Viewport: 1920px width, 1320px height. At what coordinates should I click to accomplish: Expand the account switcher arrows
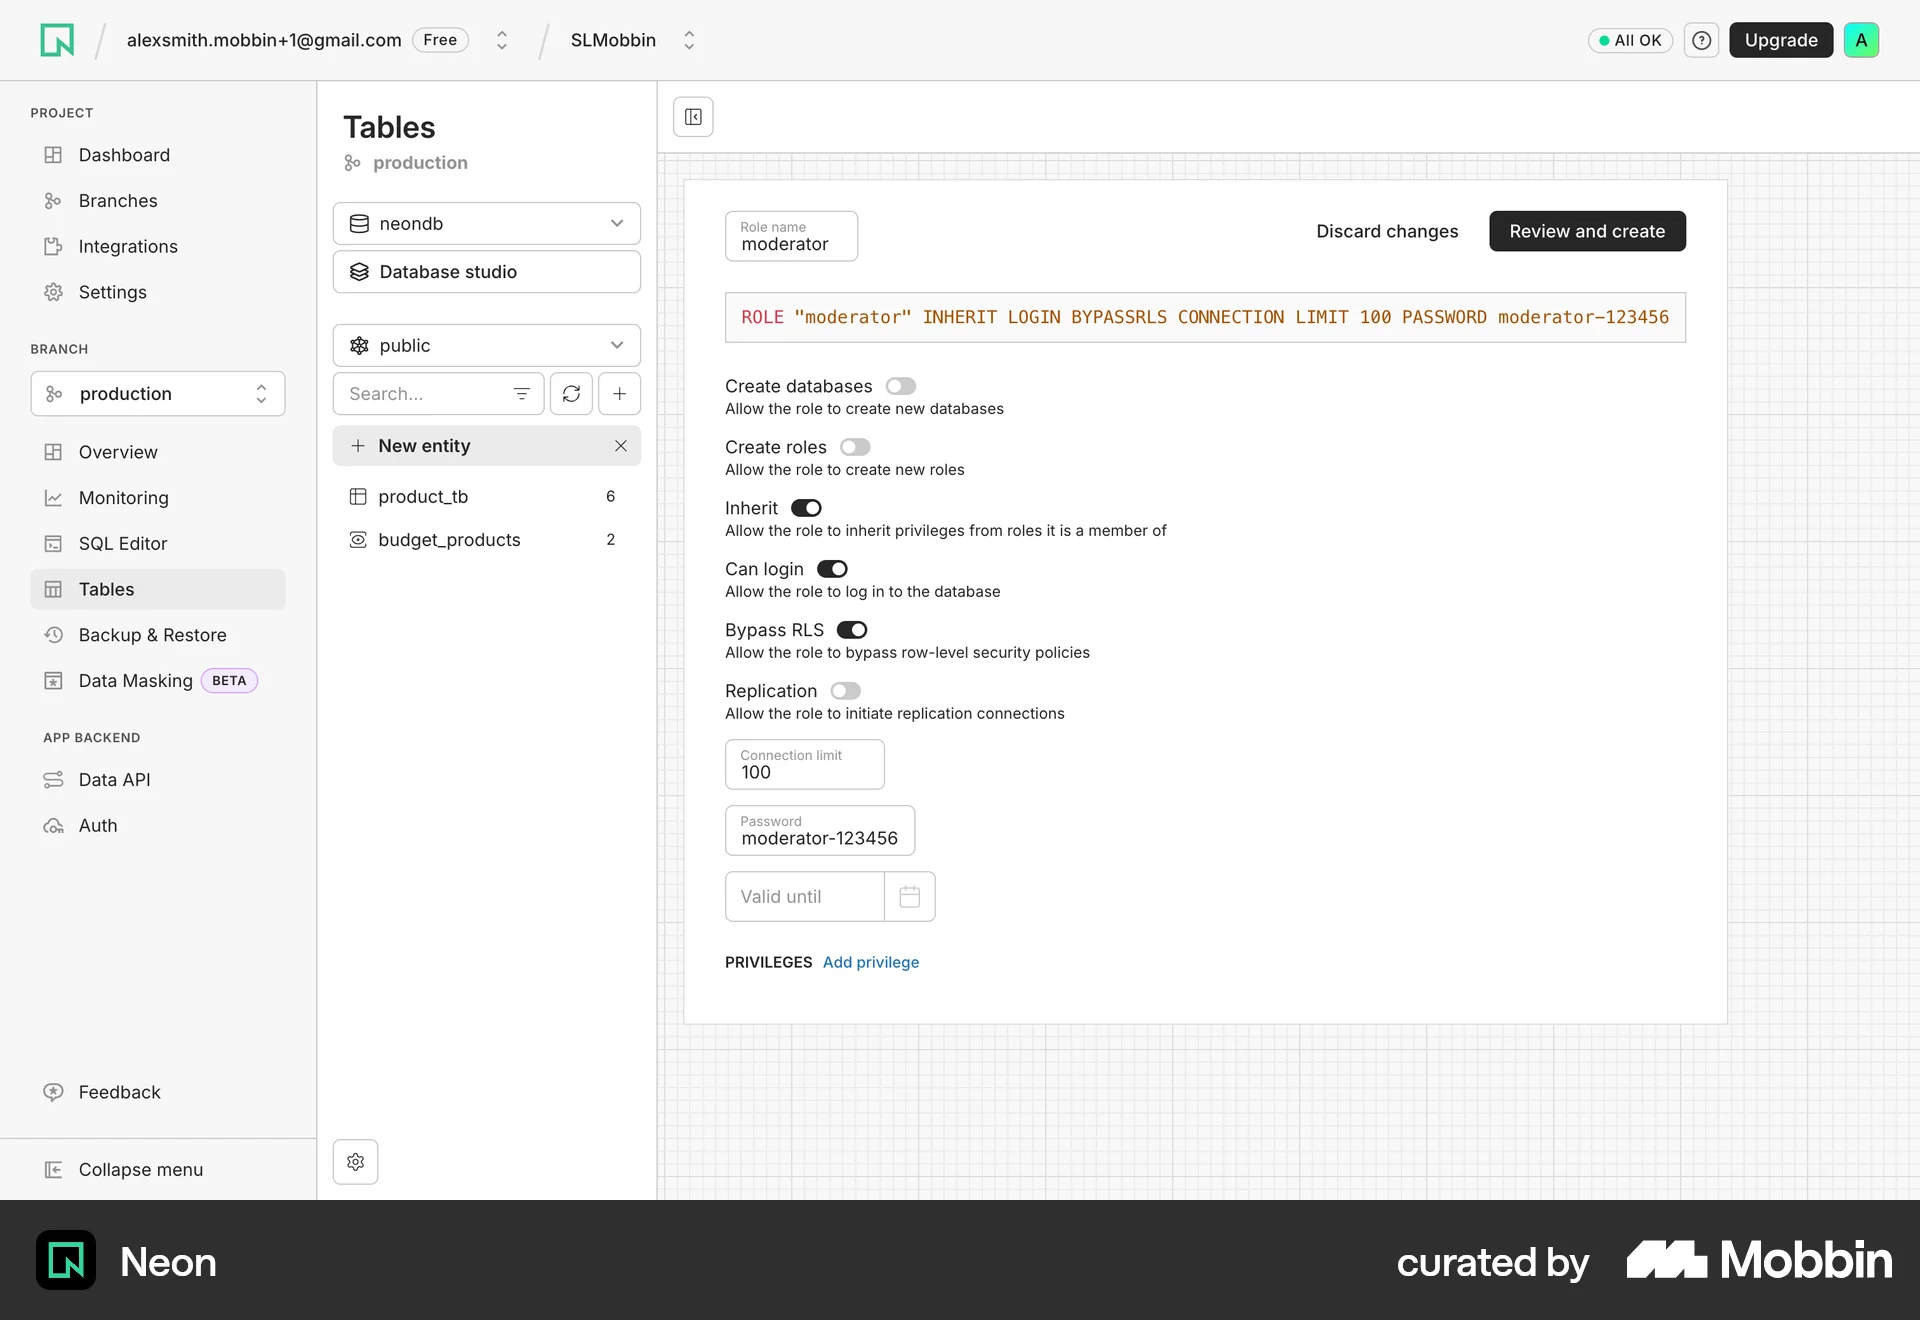[x=502, y=40]
